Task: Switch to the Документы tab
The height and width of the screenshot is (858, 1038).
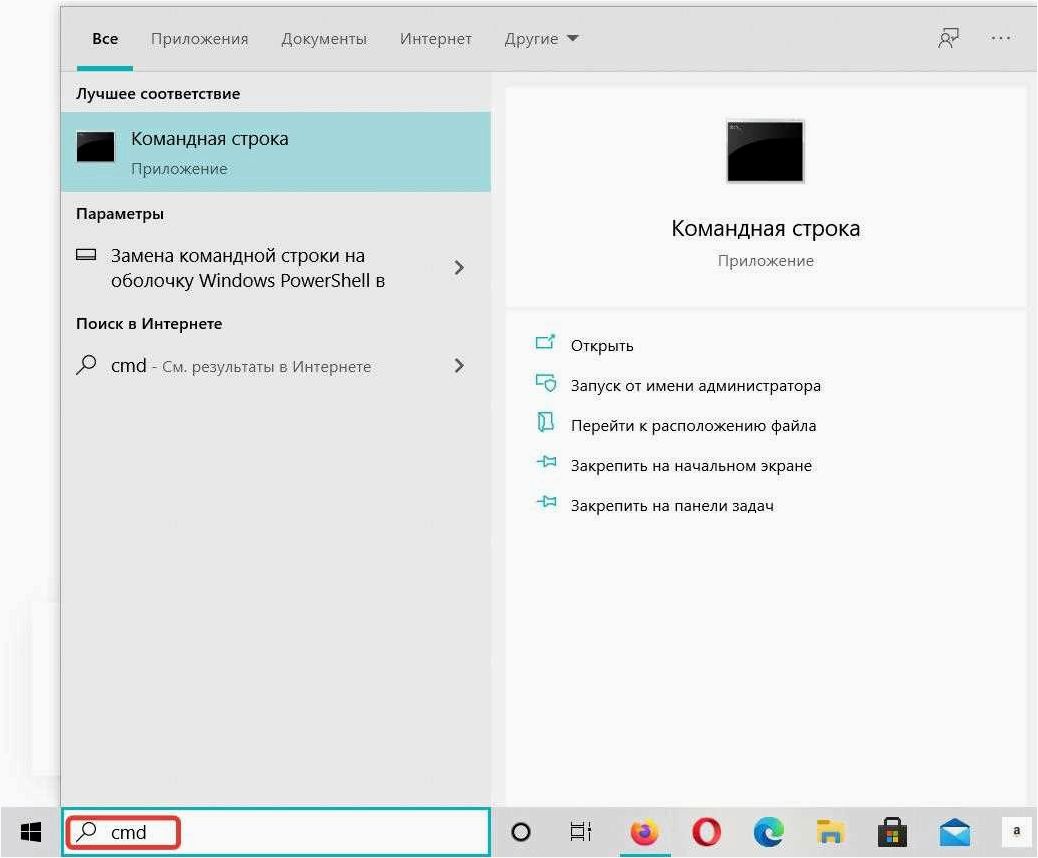Action: (x=324, y=39)
